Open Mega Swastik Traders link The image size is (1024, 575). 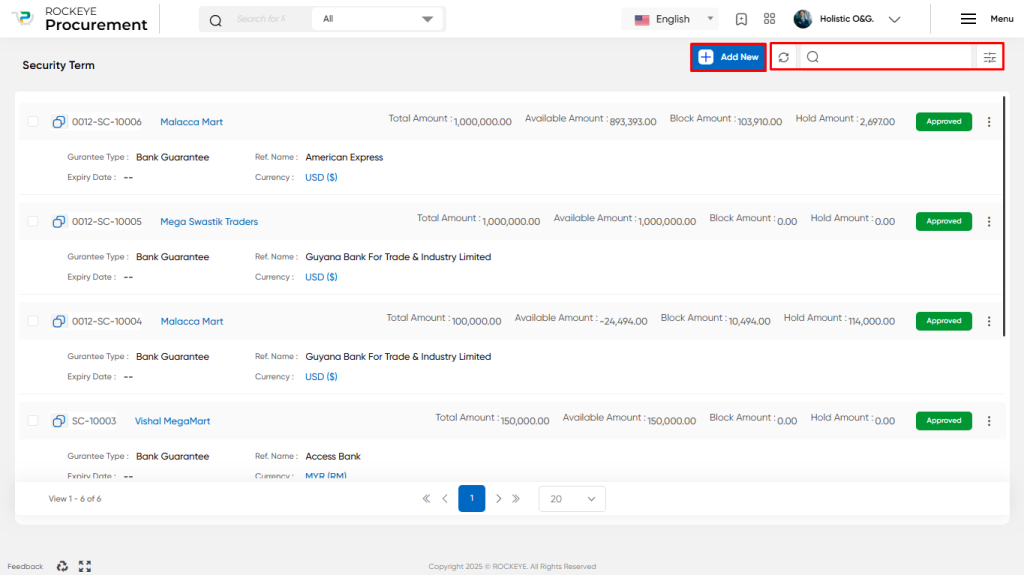pos(209,222)
